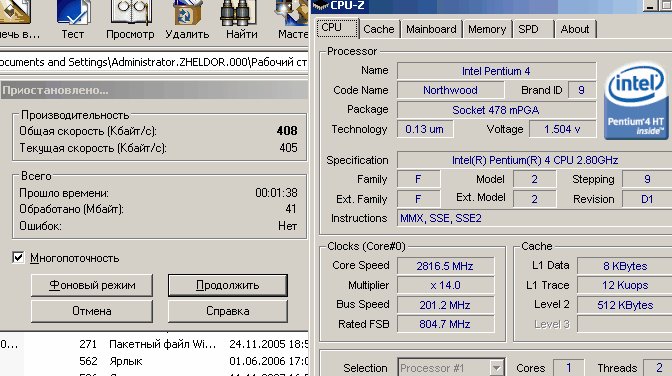Click the Обработано value 41
Viewport: 672px width, 376px height.
[x=291, y=209]
